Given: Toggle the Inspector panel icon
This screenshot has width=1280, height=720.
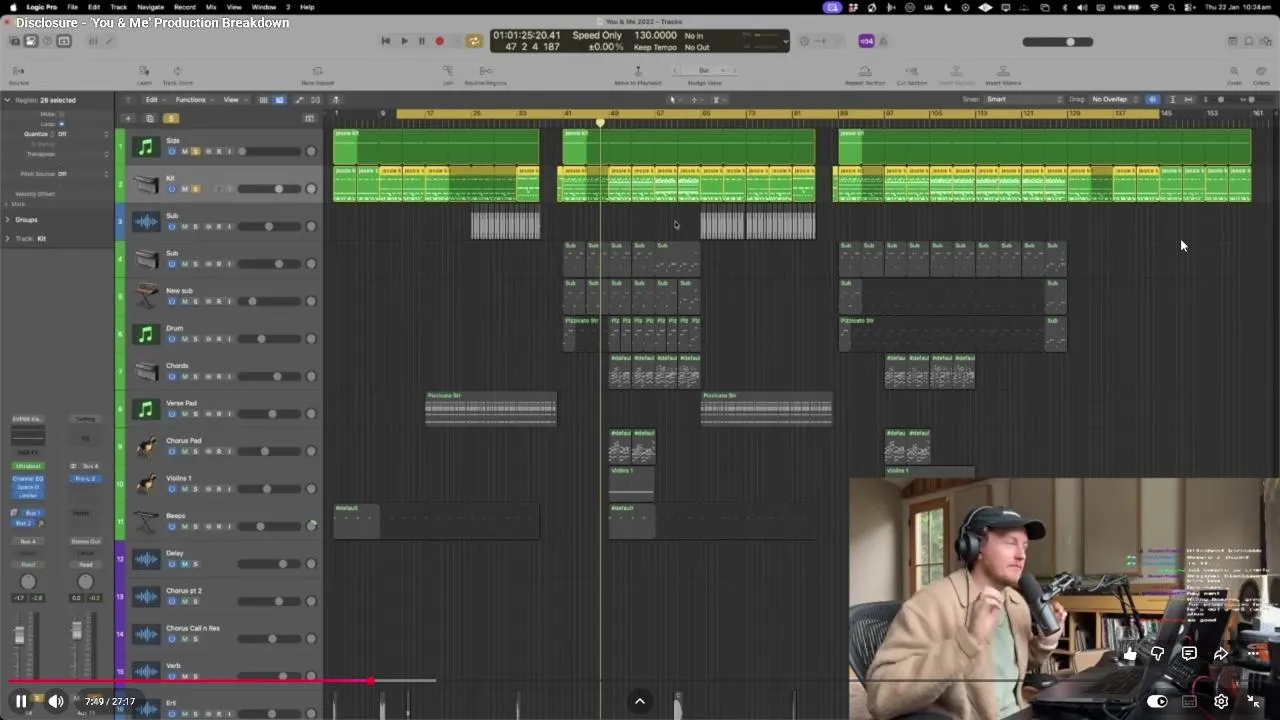Looking at the screenshot, I should click(x=31, y=41).
